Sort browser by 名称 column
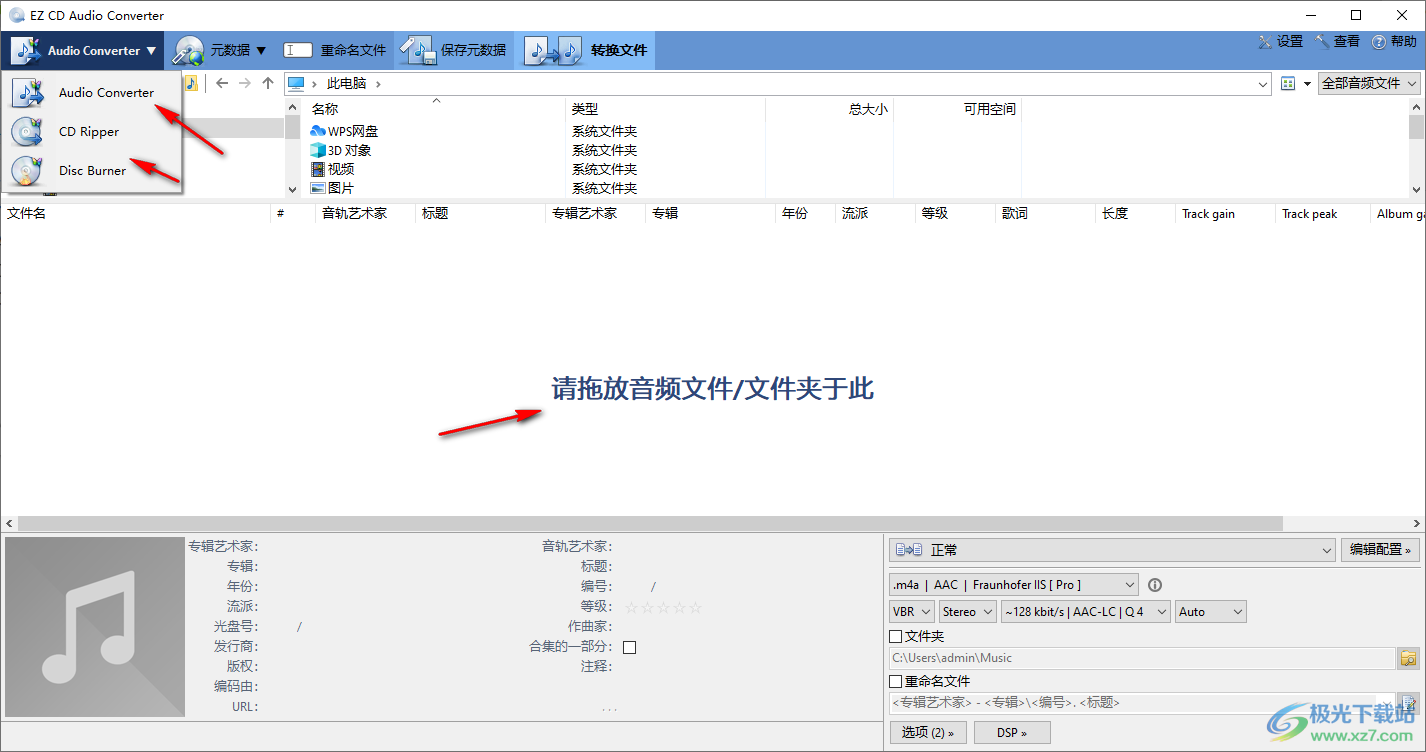Viewport: 1426px width, 752px height. 435,109
